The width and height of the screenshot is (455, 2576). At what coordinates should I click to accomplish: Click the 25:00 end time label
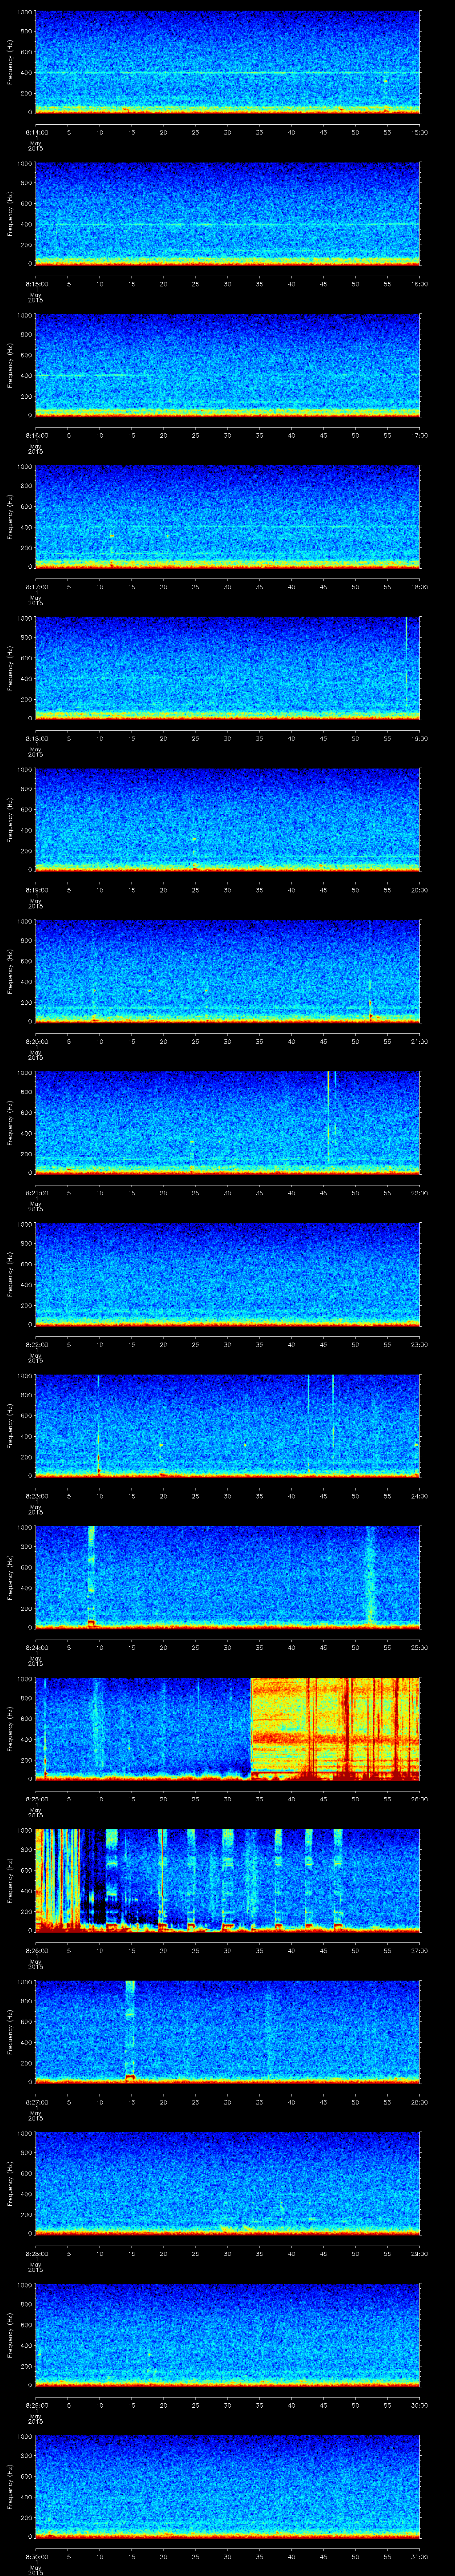point(420,1647)
